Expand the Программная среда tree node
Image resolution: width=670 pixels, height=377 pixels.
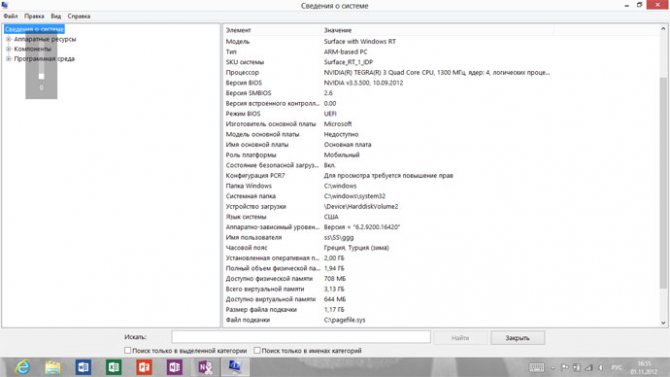tap(8, 59)
